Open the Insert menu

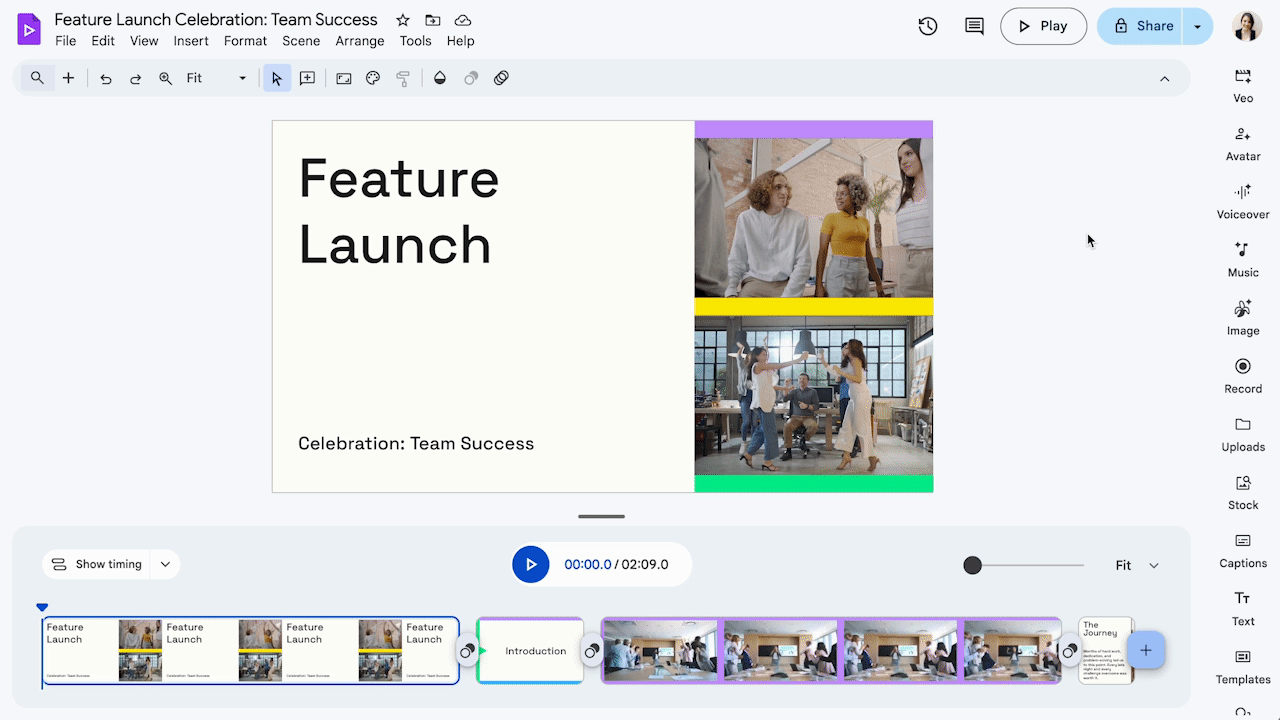(x=191, y=41)
